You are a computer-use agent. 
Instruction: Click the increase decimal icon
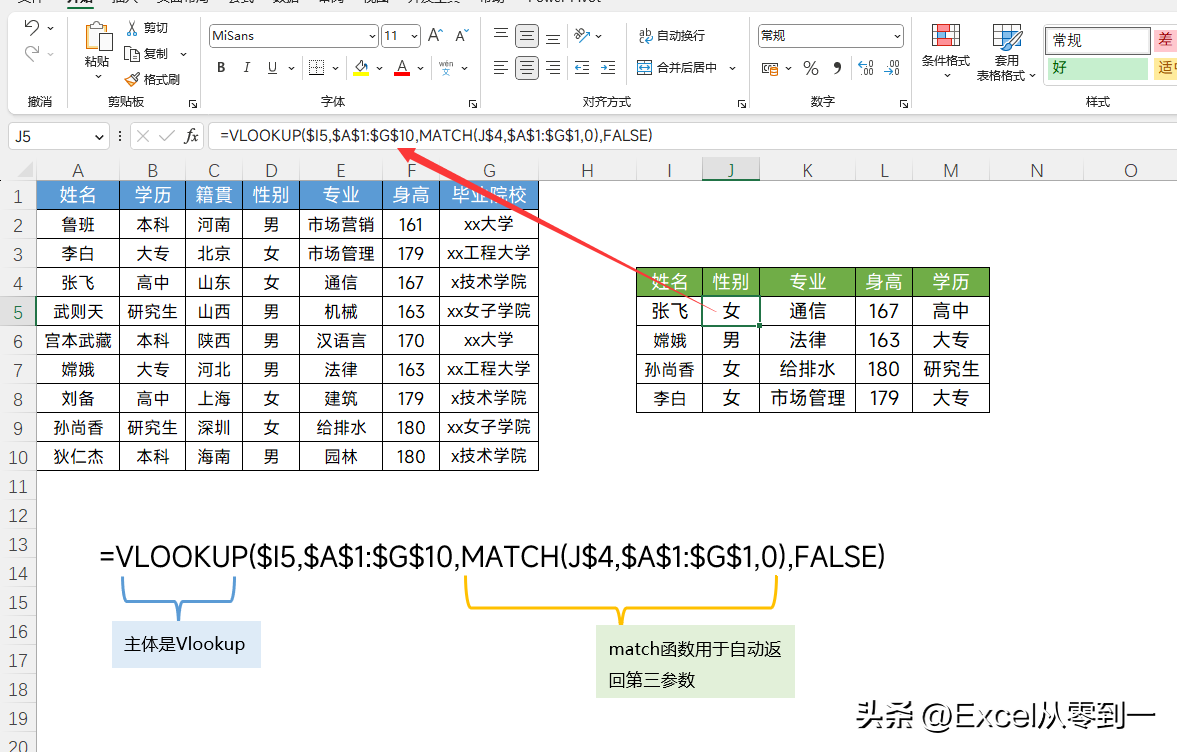click(x=865, y=68)
